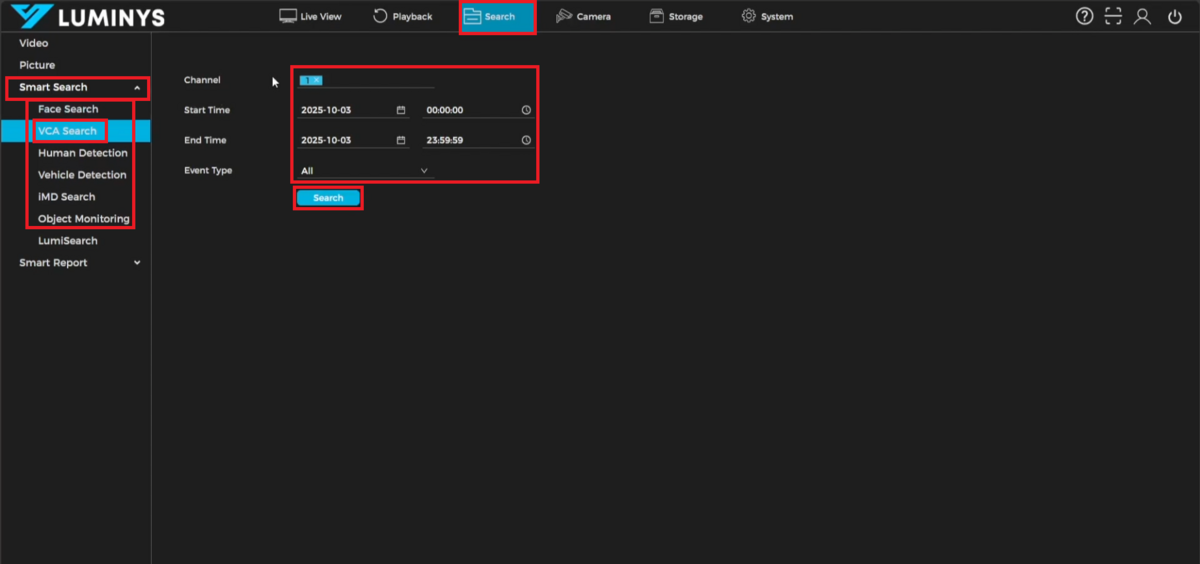This screenshot has width=1200, height=564.
Task: Go to the Storage tab
Action: tap(675, 17)
